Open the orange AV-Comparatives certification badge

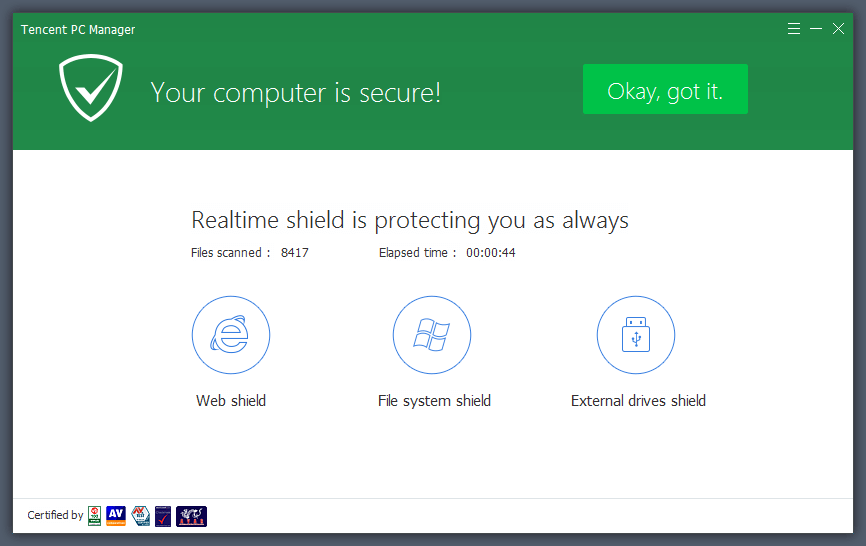pos(116,516)
